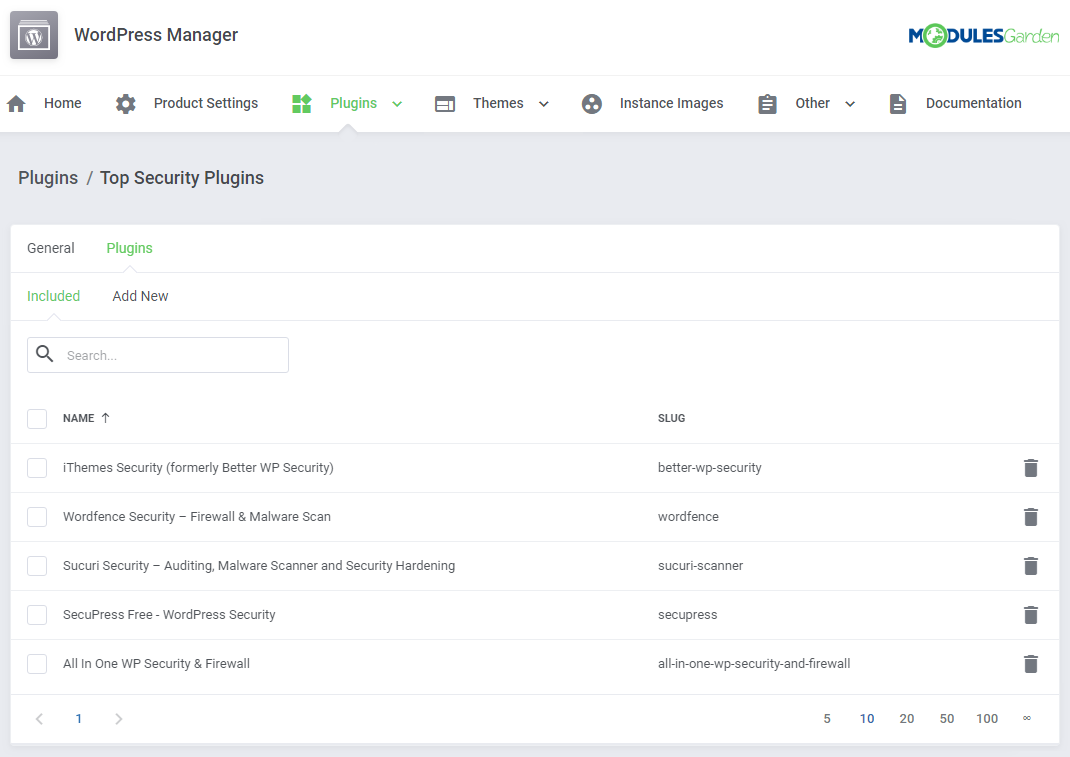Delete Sucuri Security with trash icon
1070x757 pixels.
pos(1030,566)
